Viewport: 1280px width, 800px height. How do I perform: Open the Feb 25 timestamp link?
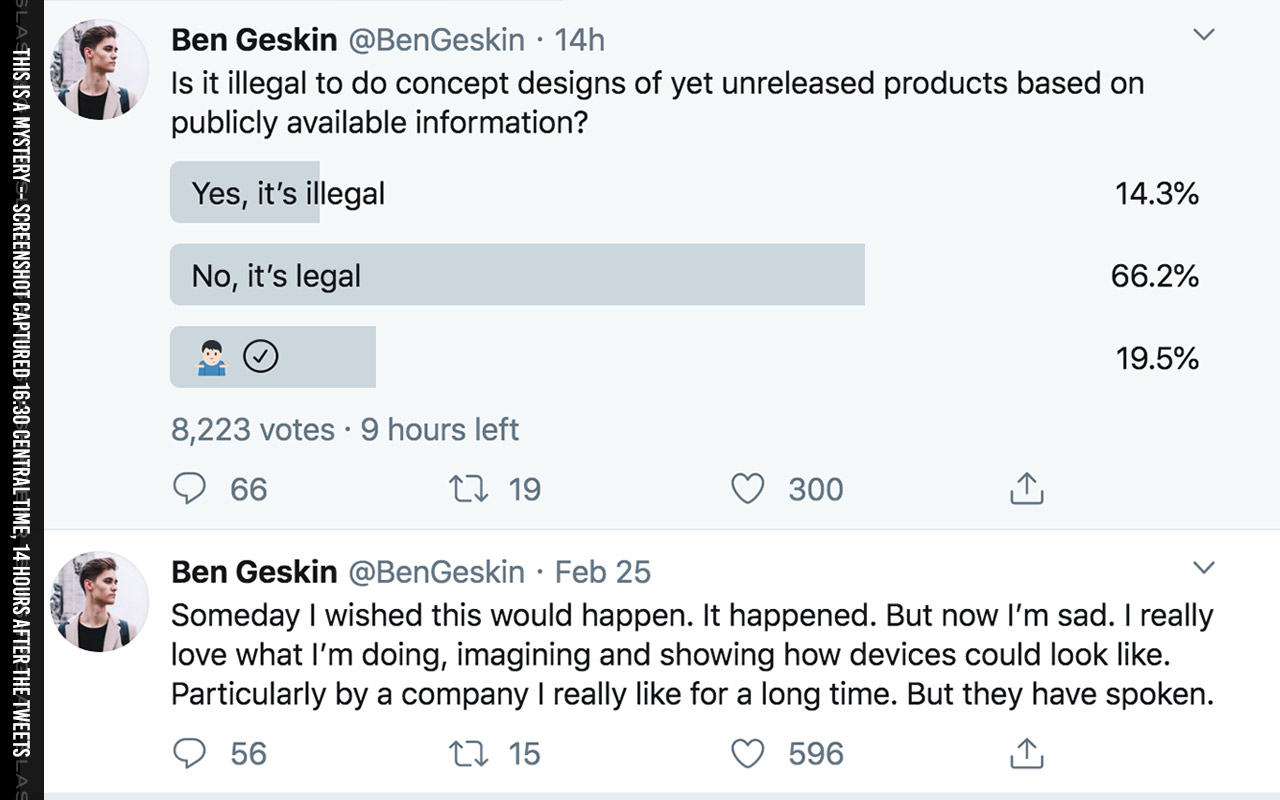(602, 571)
